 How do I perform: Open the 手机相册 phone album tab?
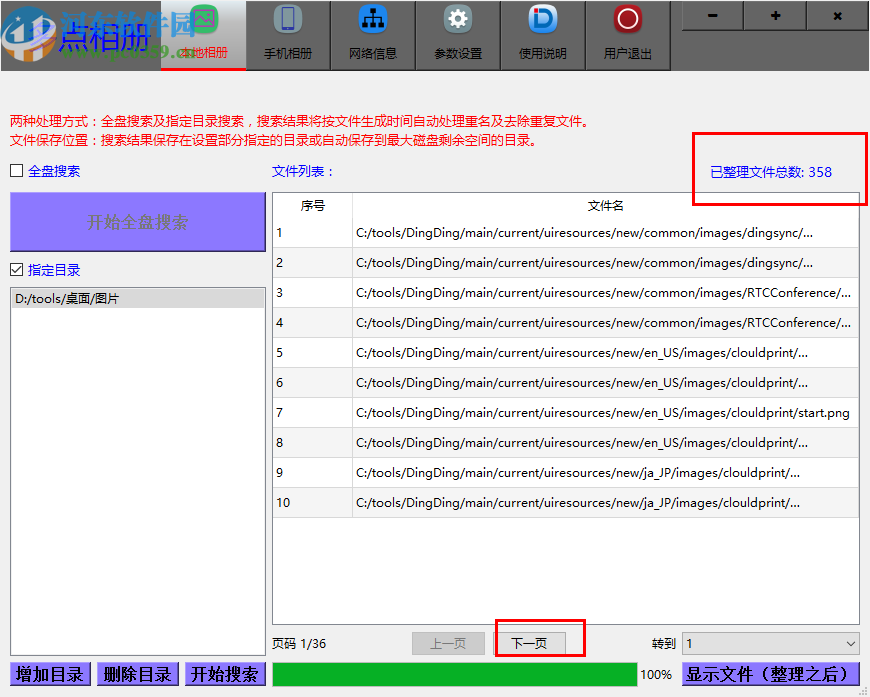tap(288, 36)
